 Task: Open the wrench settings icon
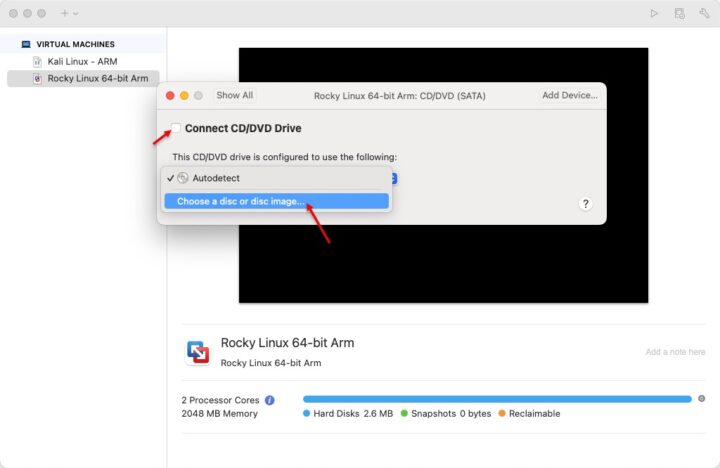click(x=704, y=13)
